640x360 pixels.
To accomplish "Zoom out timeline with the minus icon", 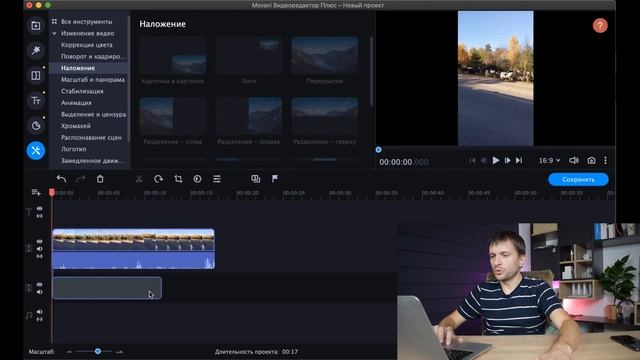I will click(69, 351).
